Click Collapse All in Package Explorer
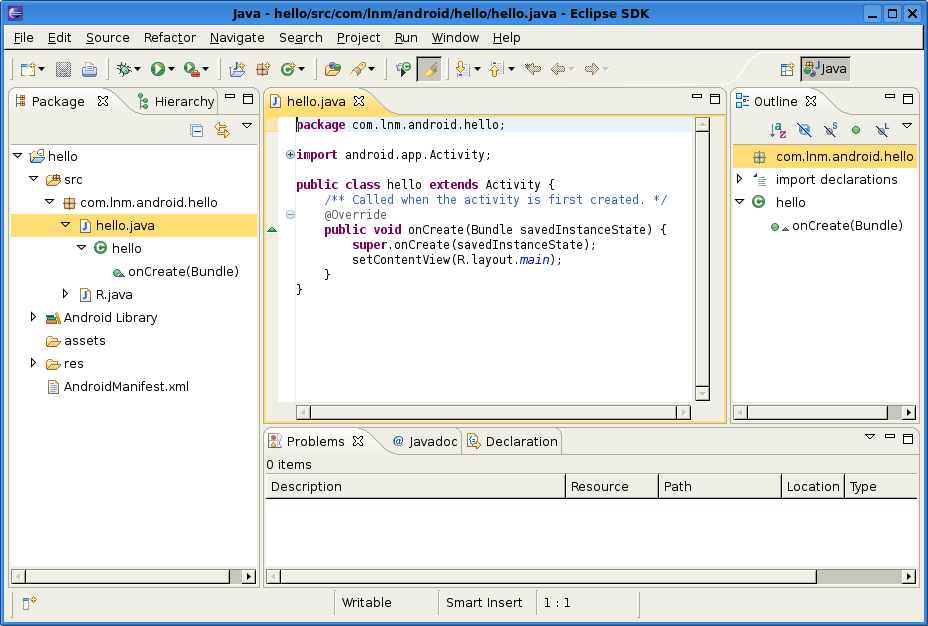928x626 pixels. pyautogui.click(x=196, y=130)
